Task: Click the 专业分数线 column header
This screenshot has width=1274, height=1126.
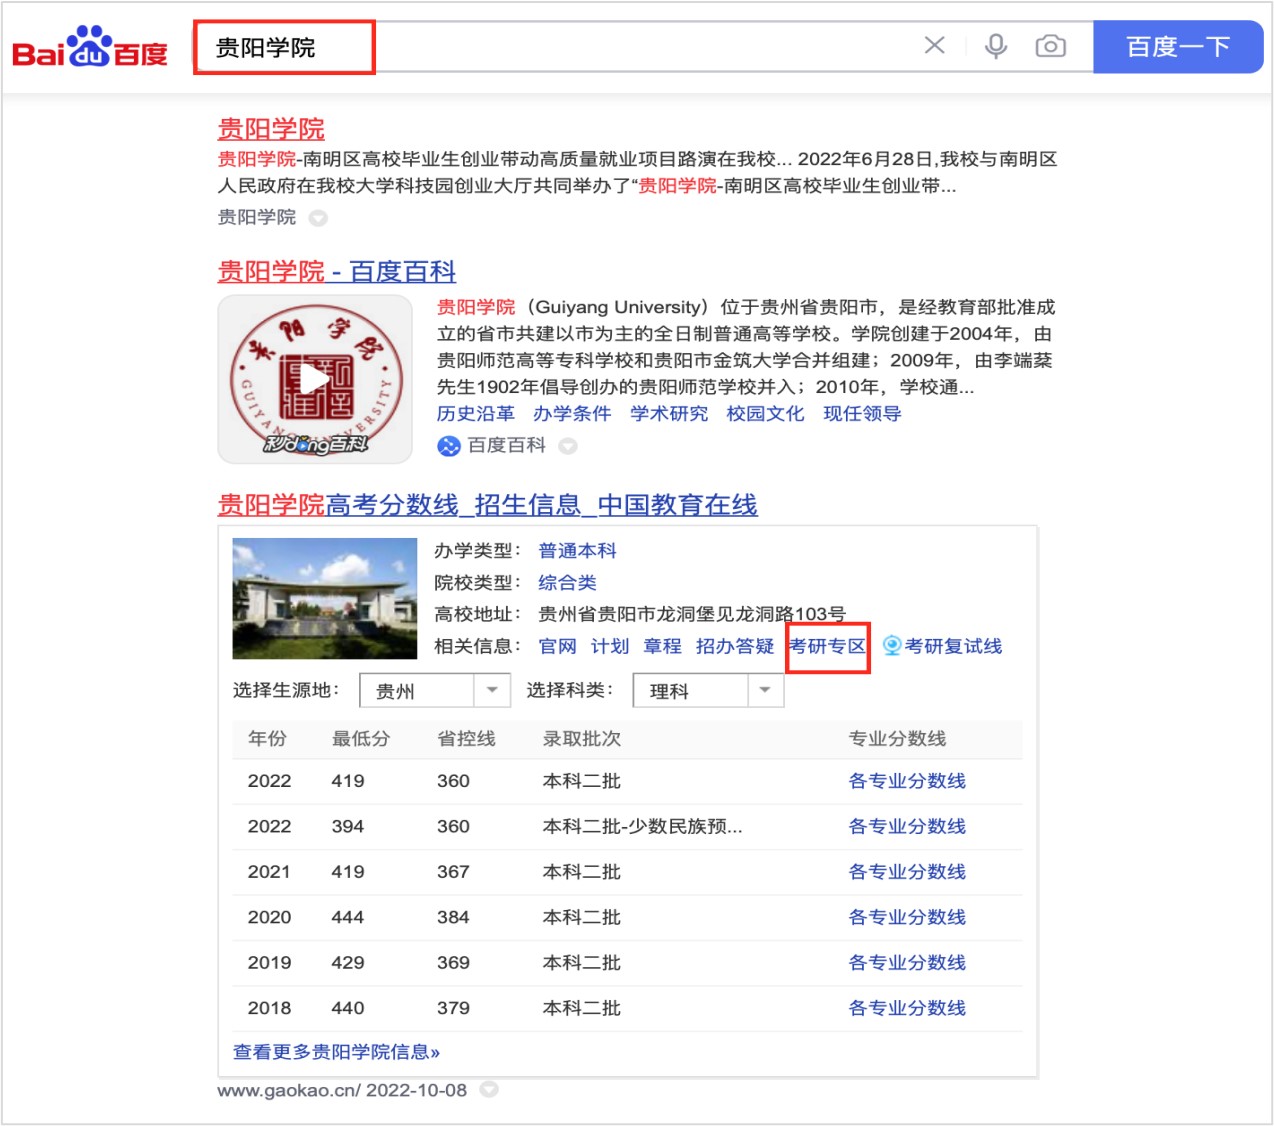Action: [897, 739]
